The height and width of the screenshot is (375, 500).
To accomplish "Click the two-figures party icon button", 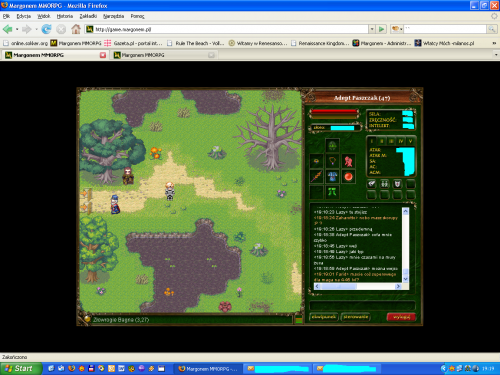I will 385,184.
